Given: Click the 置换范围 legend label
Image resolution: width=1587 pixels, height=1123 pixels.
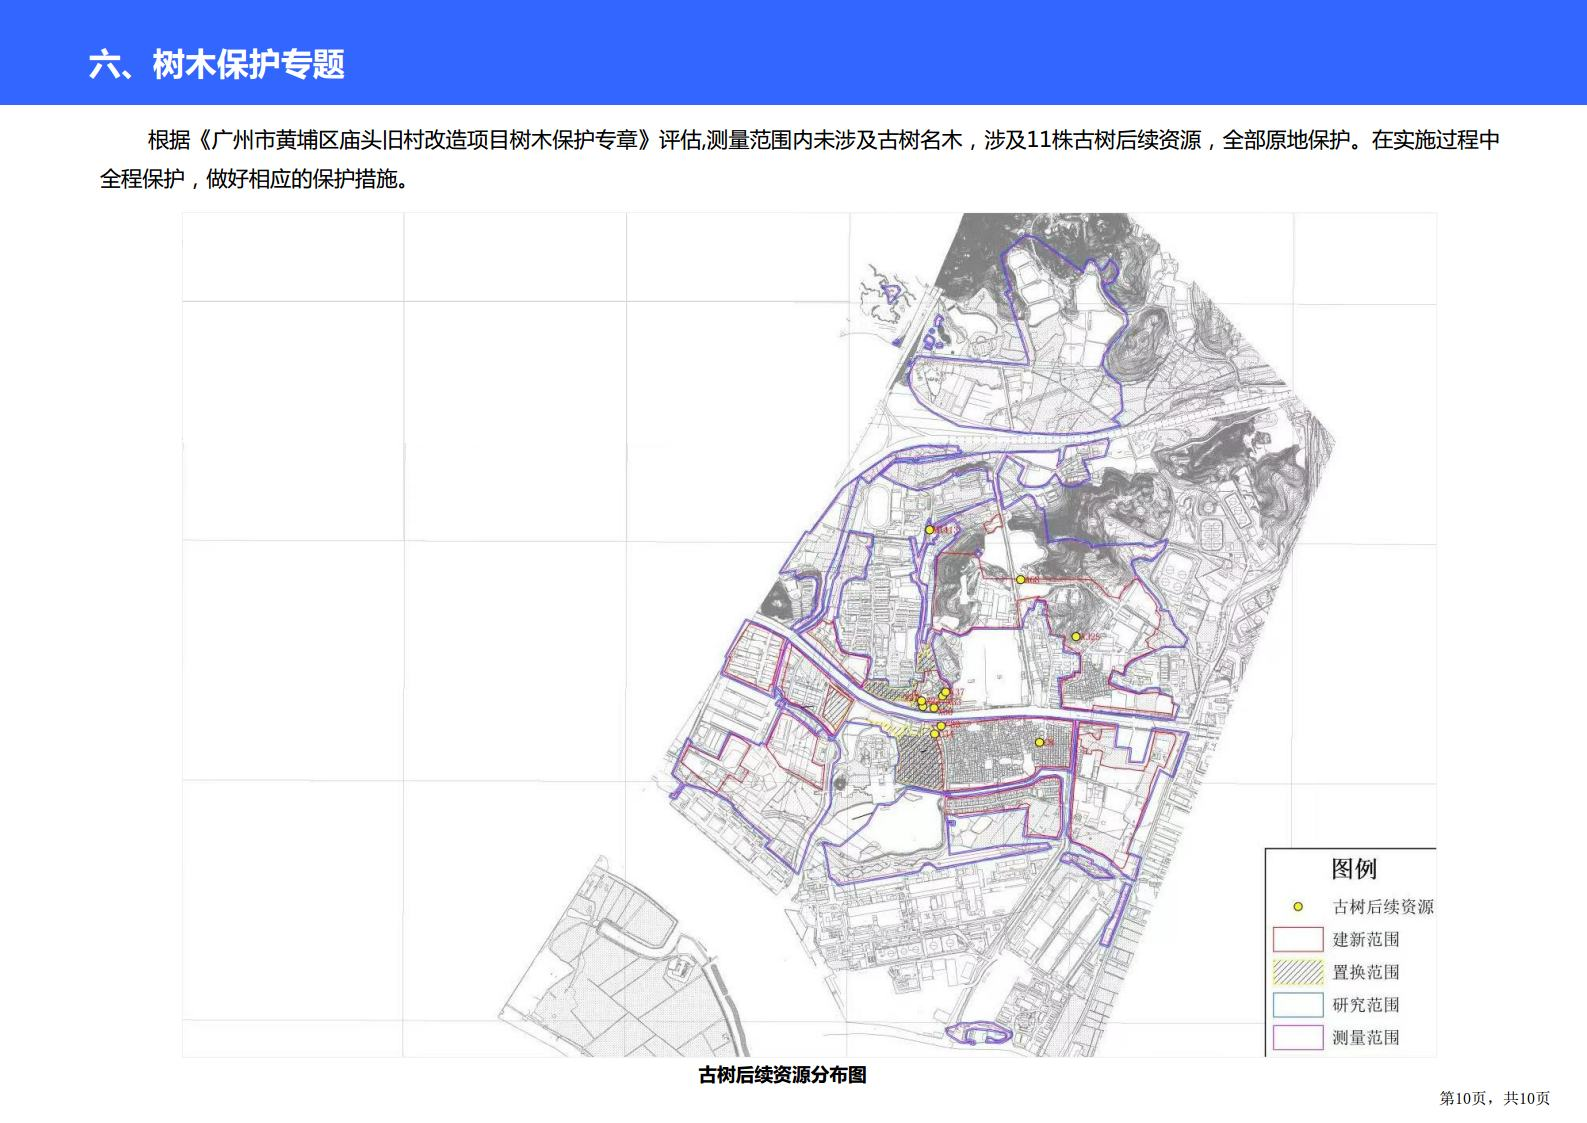Looking at the screenshot, I should 1365,972.
